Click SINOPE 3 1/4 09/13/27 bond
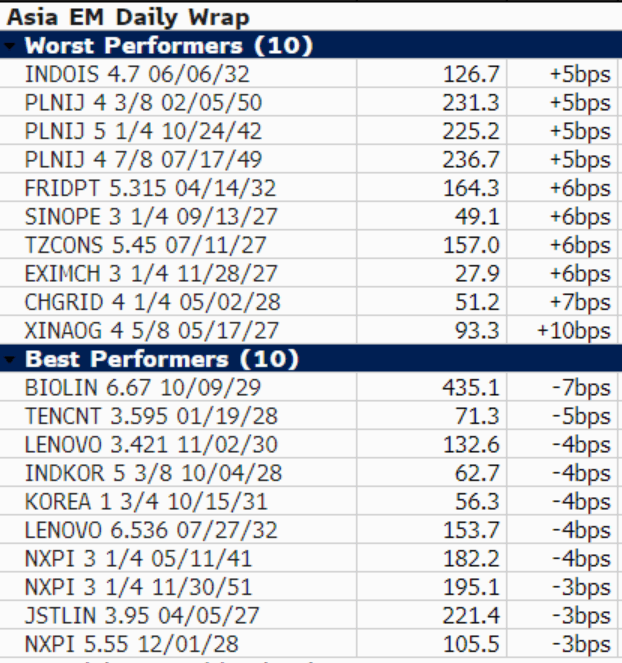Viewport: 622px width, 663px height. (149, 216)
